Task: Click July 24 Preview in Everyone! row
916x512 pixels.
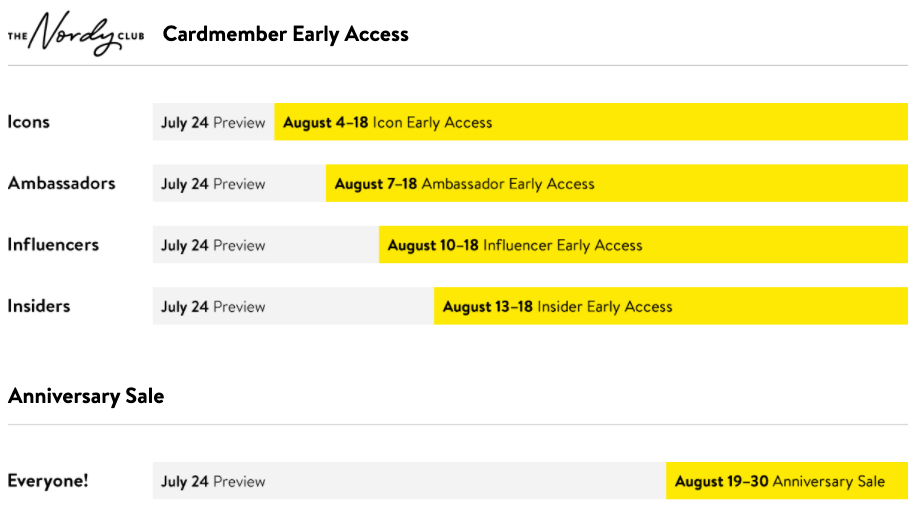Action: click(x=213, y=481)
